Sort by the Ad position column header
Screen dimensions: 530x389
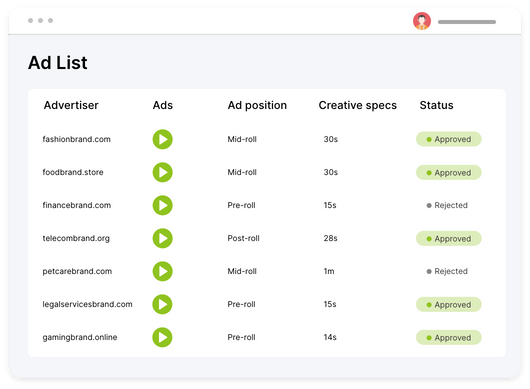point(257,105)
